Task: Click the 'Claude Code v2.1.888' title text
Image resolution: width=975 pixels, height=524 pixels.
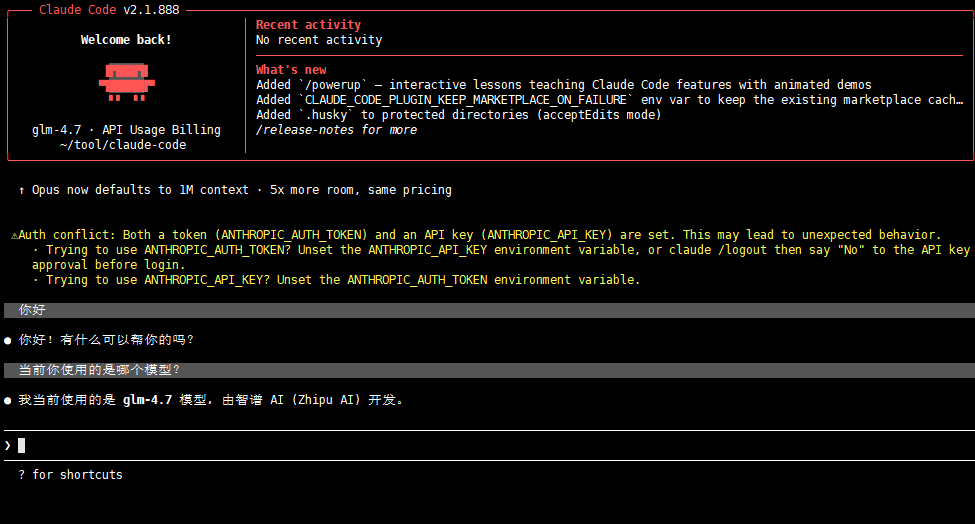Action: [x=109, y=10]
